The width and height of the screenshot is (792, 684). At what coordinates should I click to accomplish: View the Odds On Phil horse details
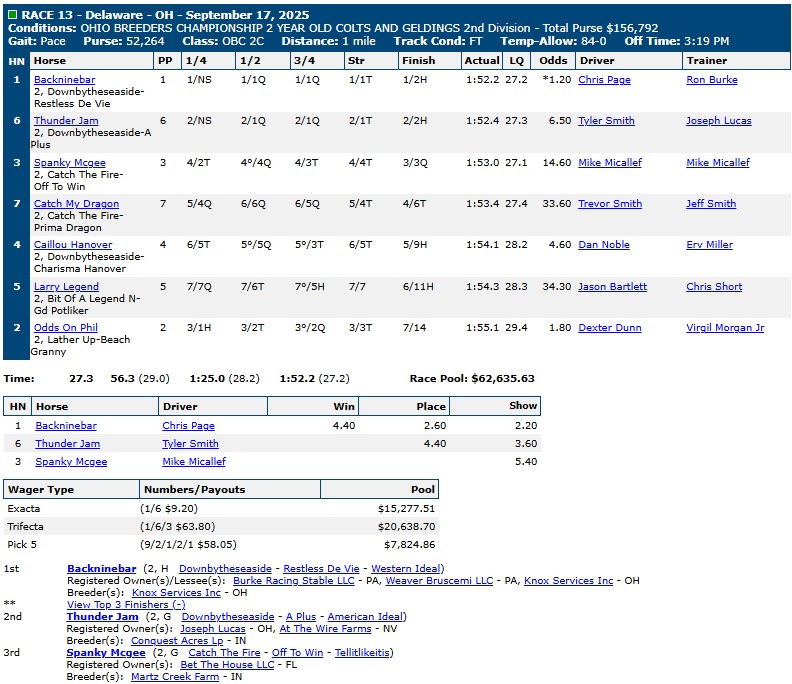66,328
